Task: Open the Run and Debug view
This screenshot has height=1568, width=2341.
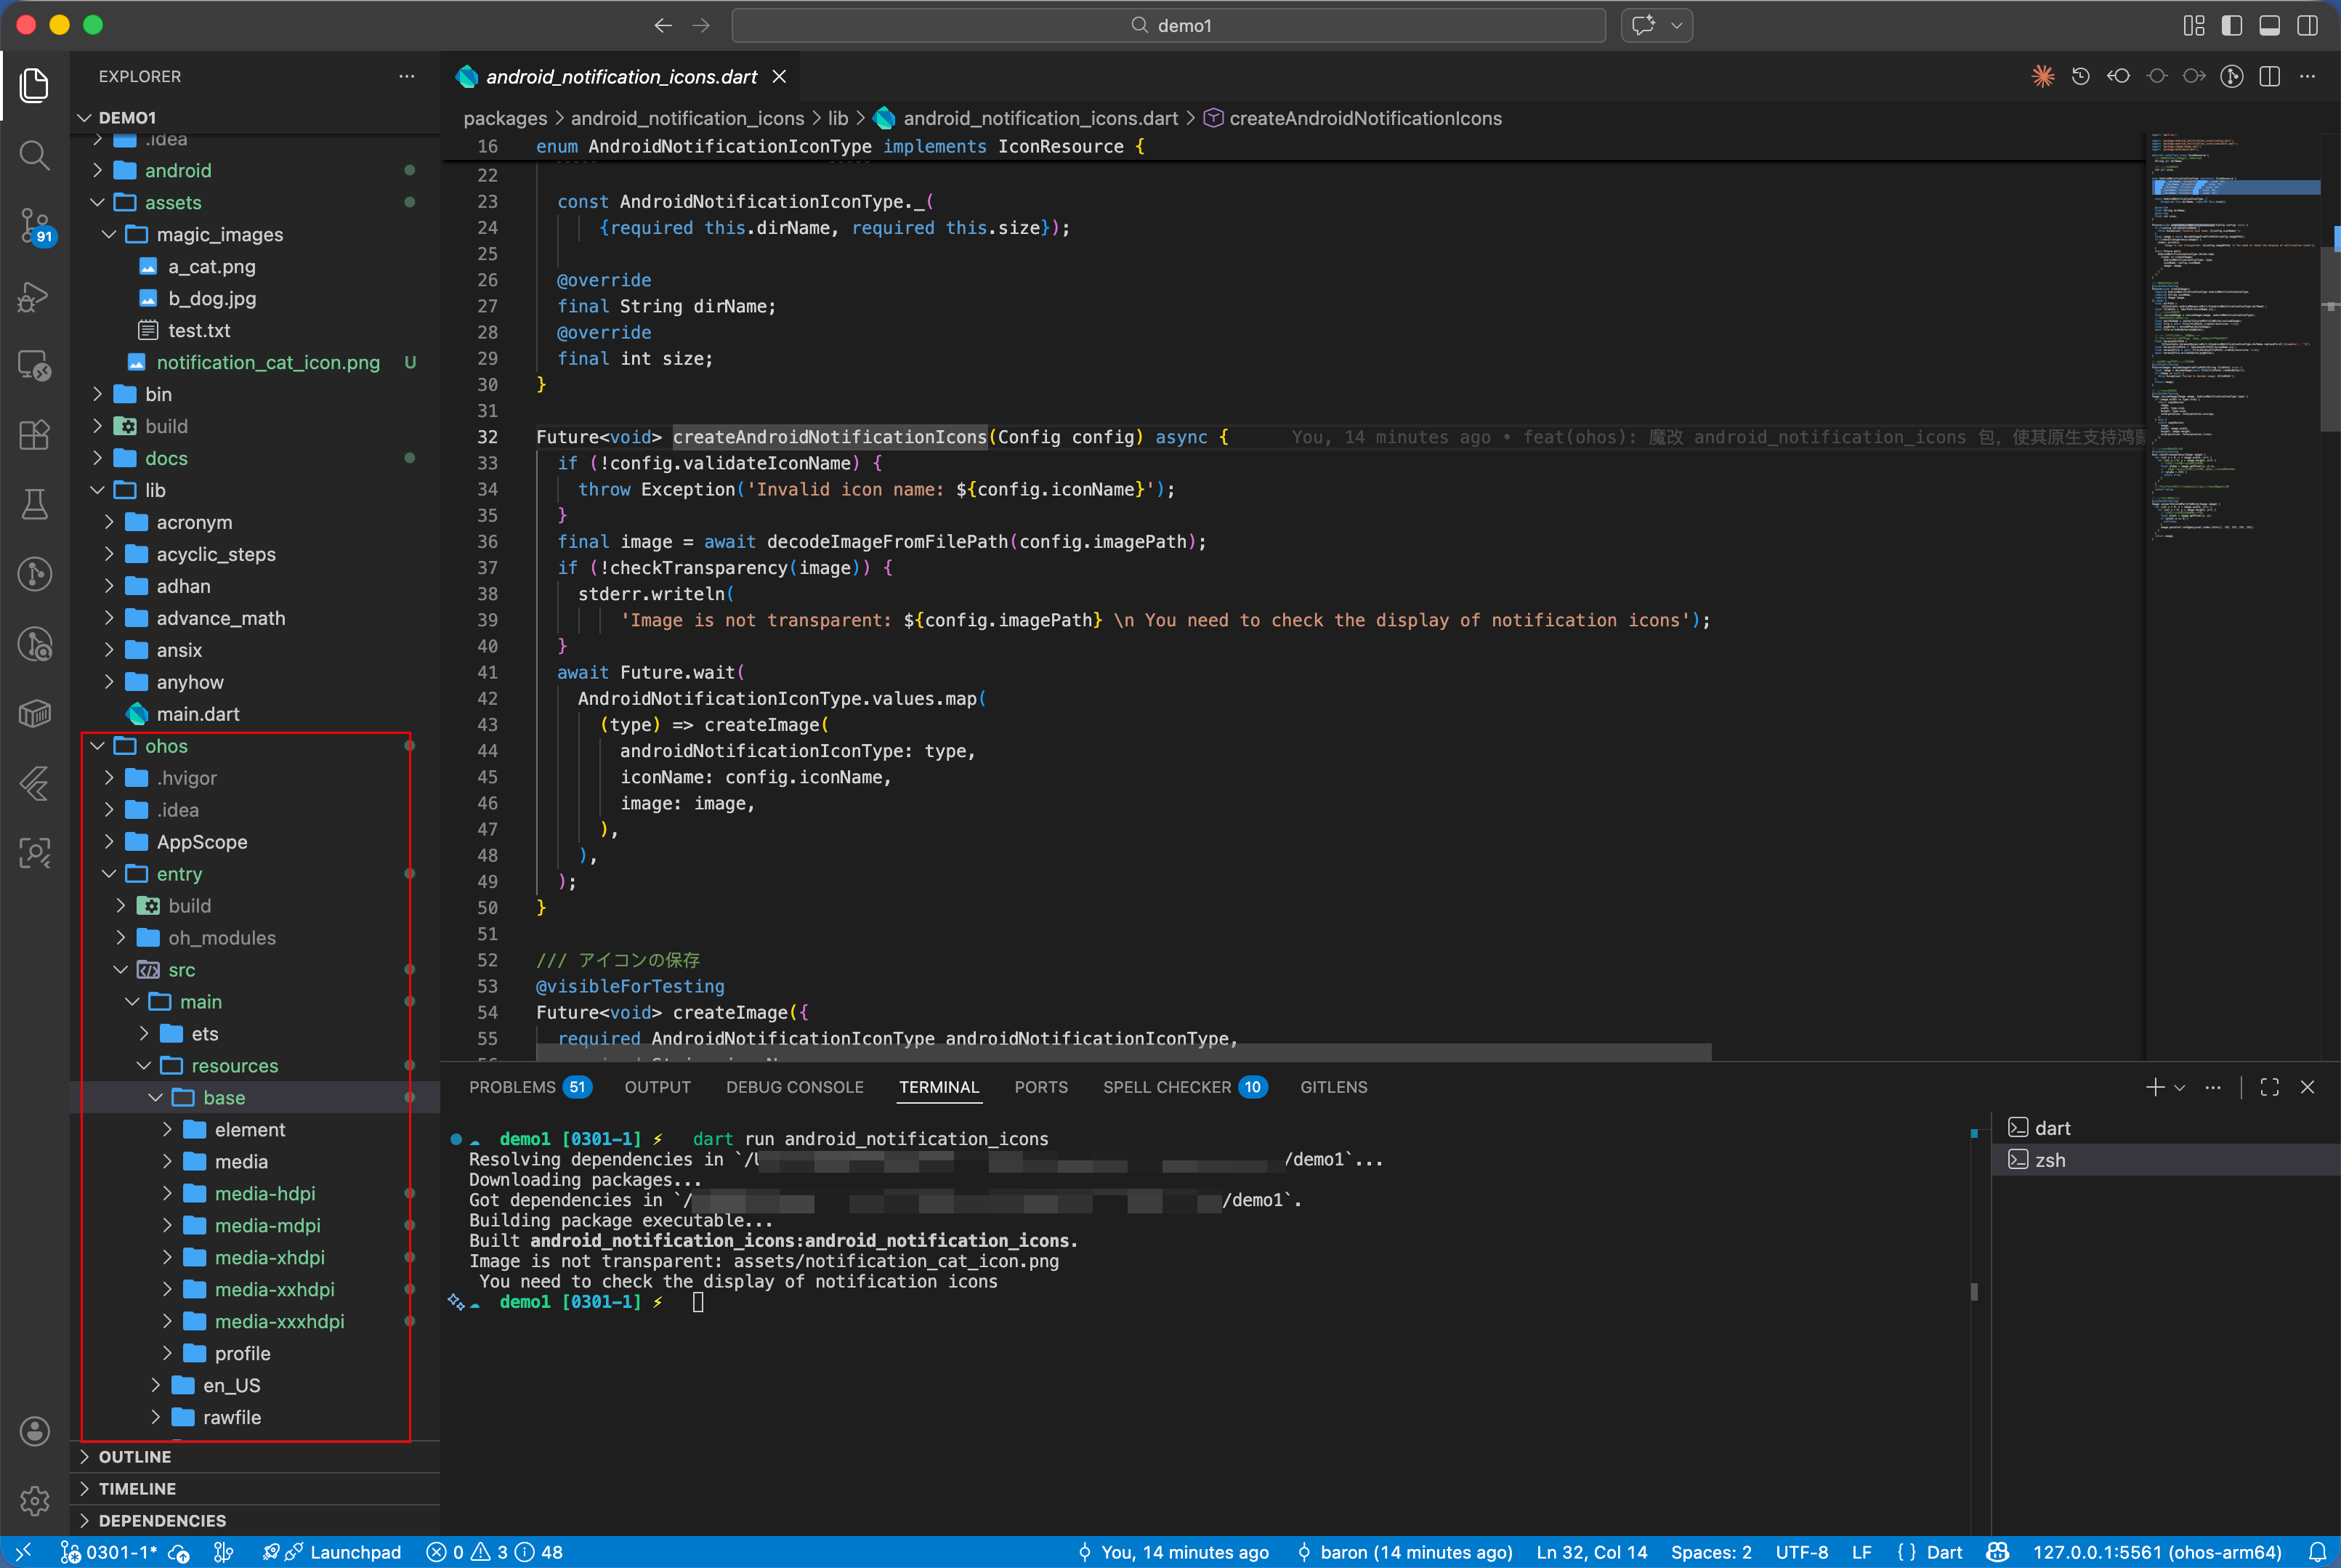Action: click(x=34, y=296)
